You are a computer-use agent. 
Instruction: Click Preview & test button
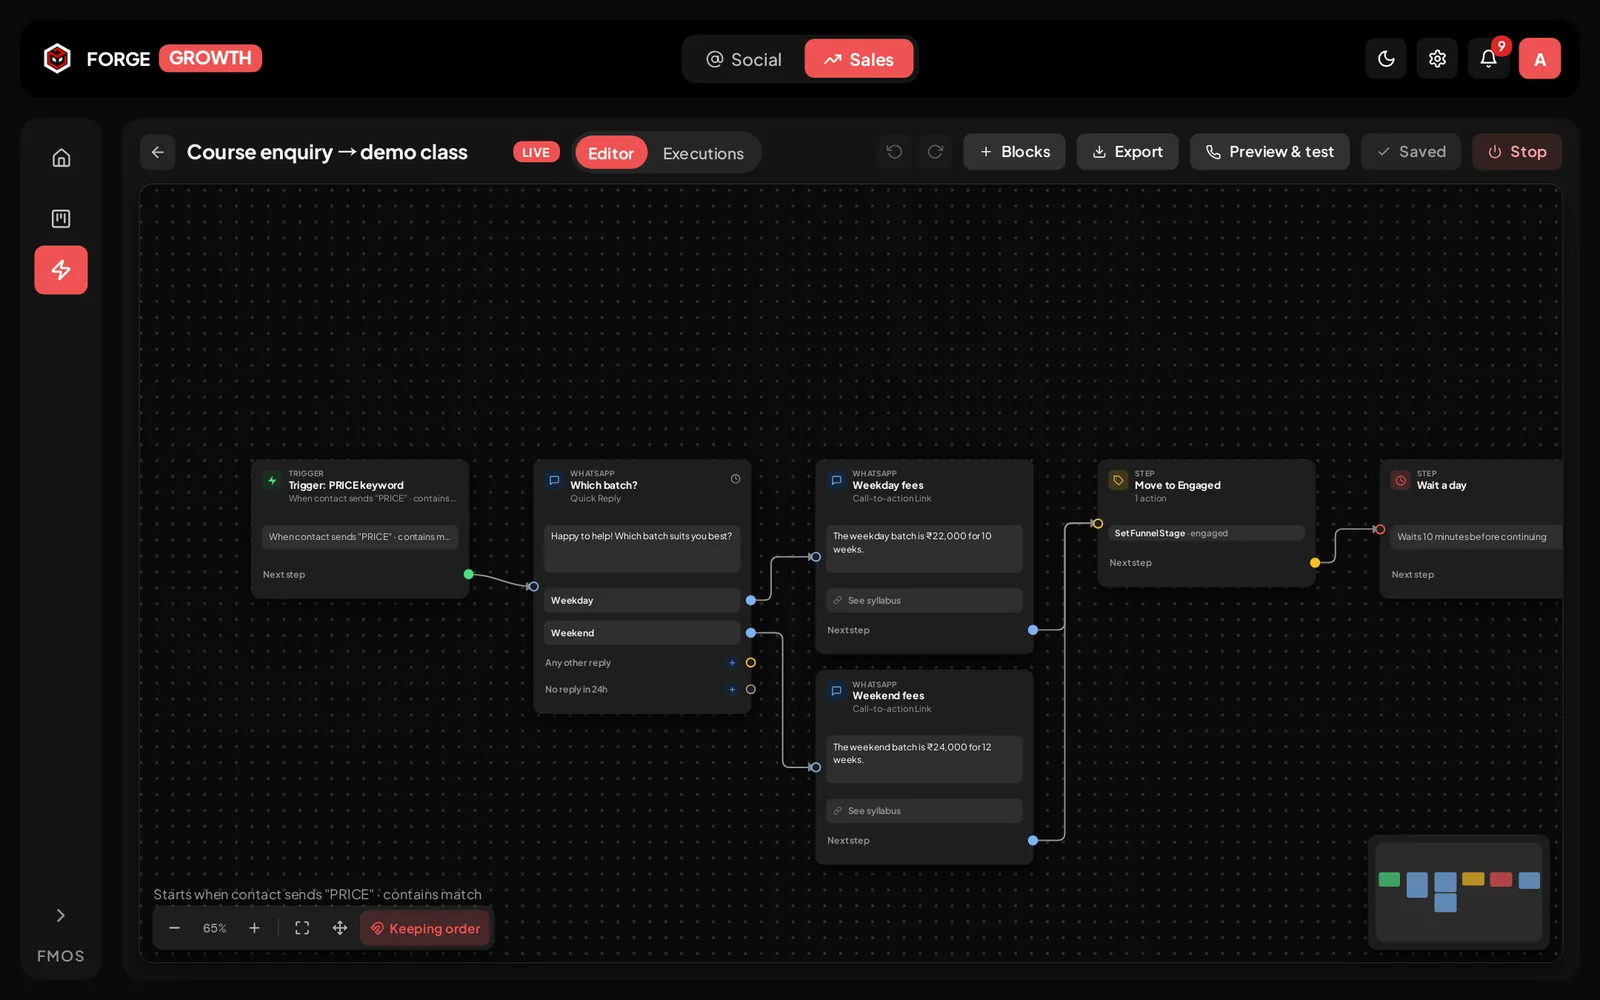pos(1269,152)
